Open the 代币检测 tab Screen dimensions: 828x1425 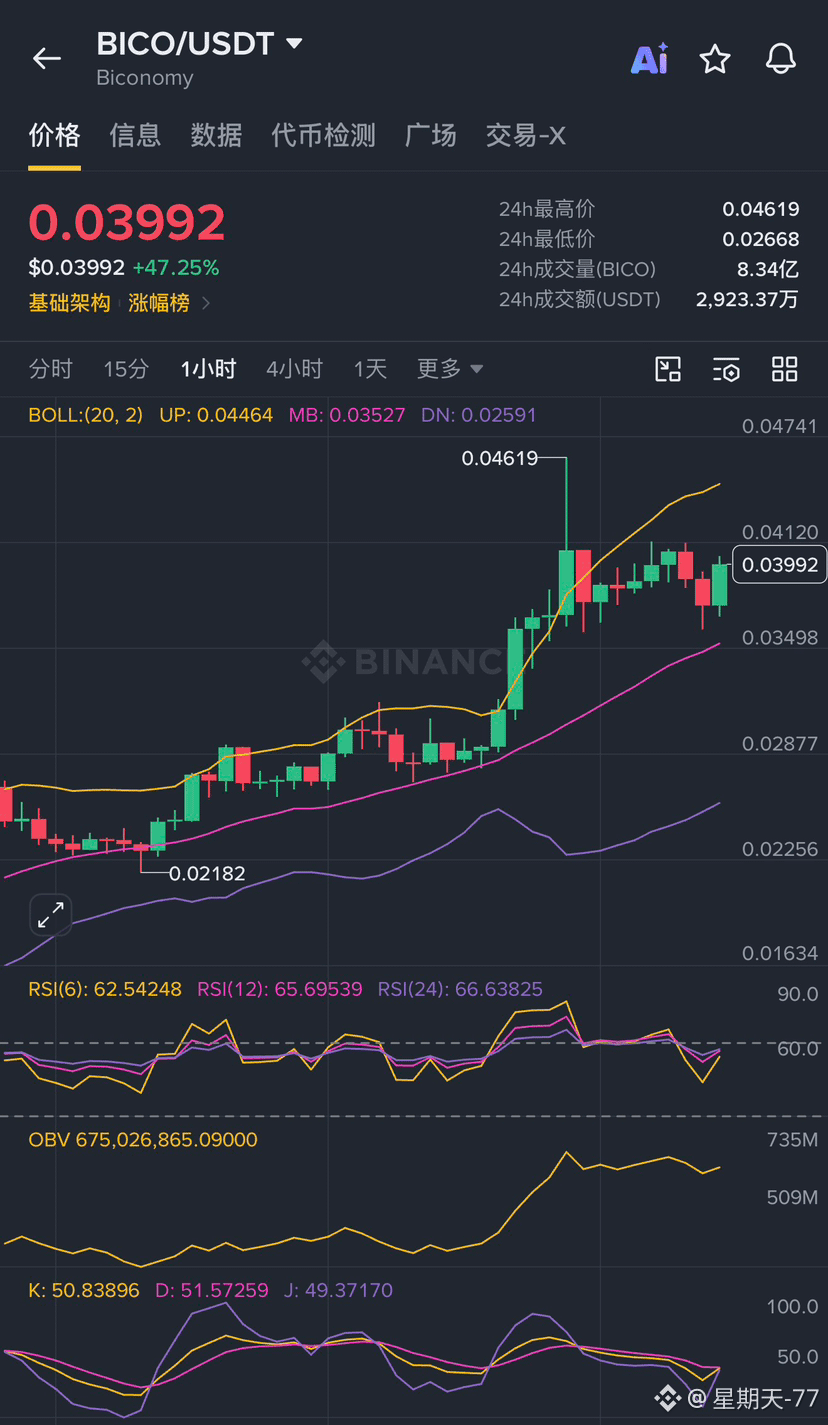tap(323, 135)
